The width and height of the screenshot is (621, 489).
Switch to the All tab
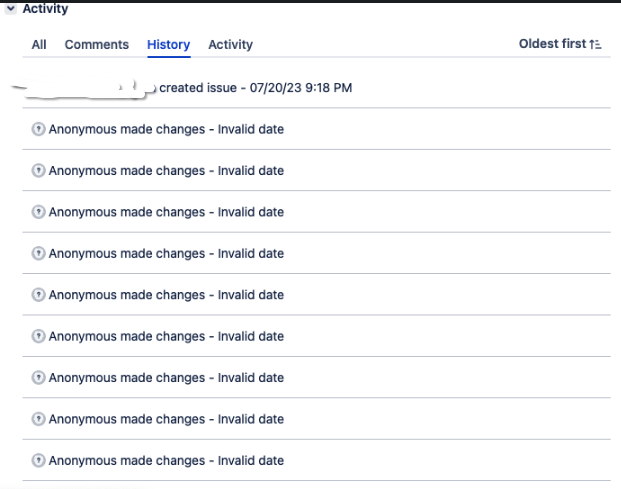(x=39, y=44)
